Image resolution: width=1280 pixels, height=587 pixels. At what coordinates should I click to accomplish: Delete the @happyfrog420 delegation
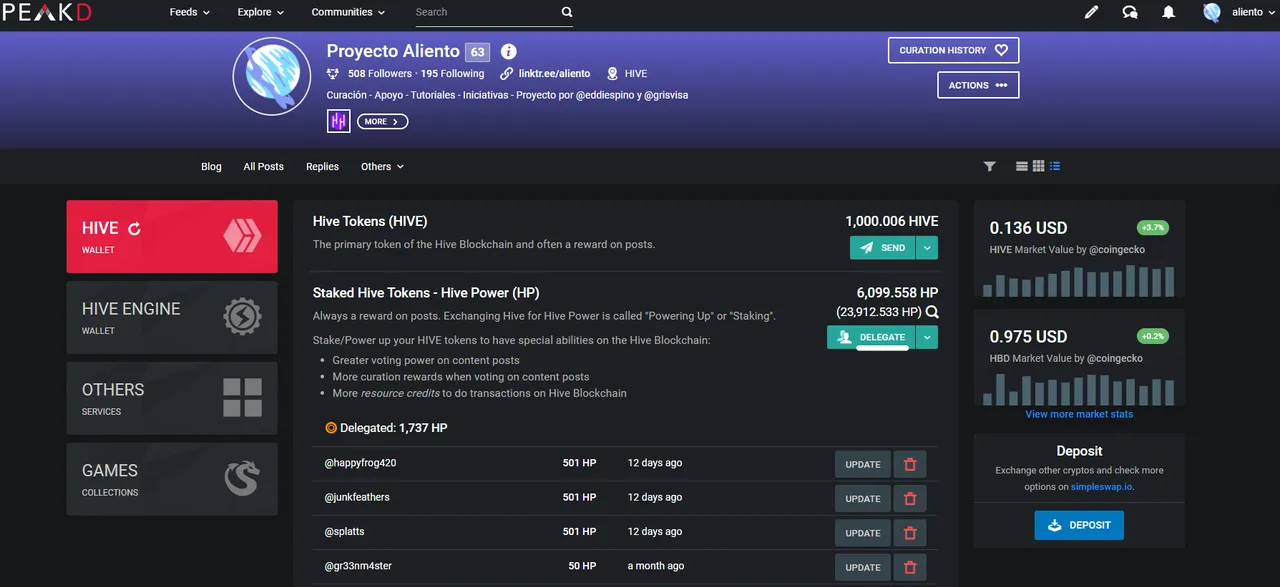pyautogui.click(x=910, y=464)
